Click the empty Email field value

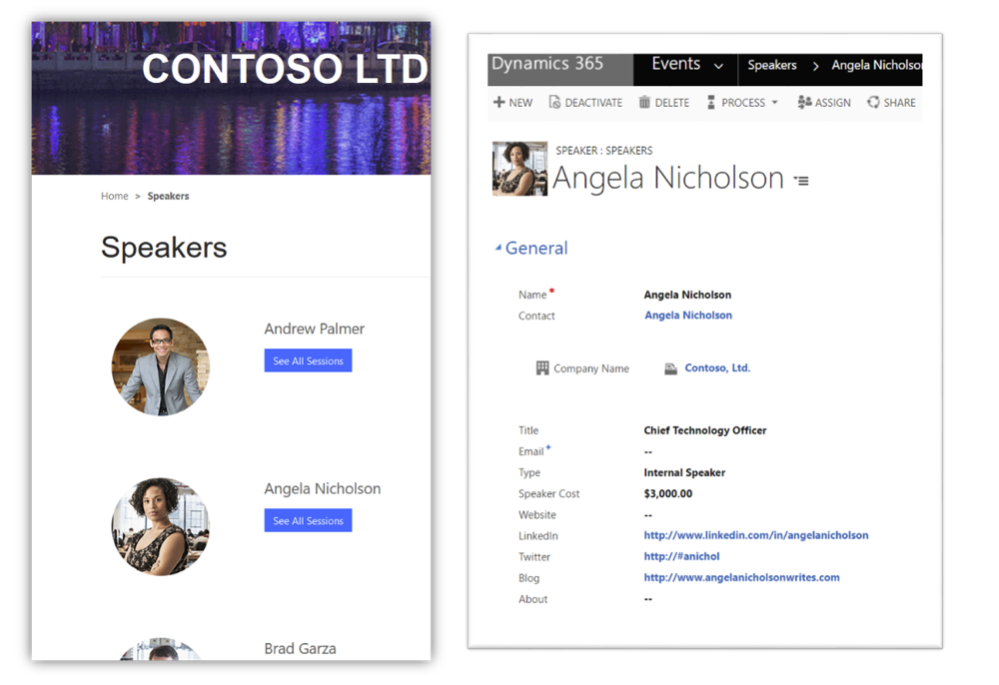[x=648, y=452]
